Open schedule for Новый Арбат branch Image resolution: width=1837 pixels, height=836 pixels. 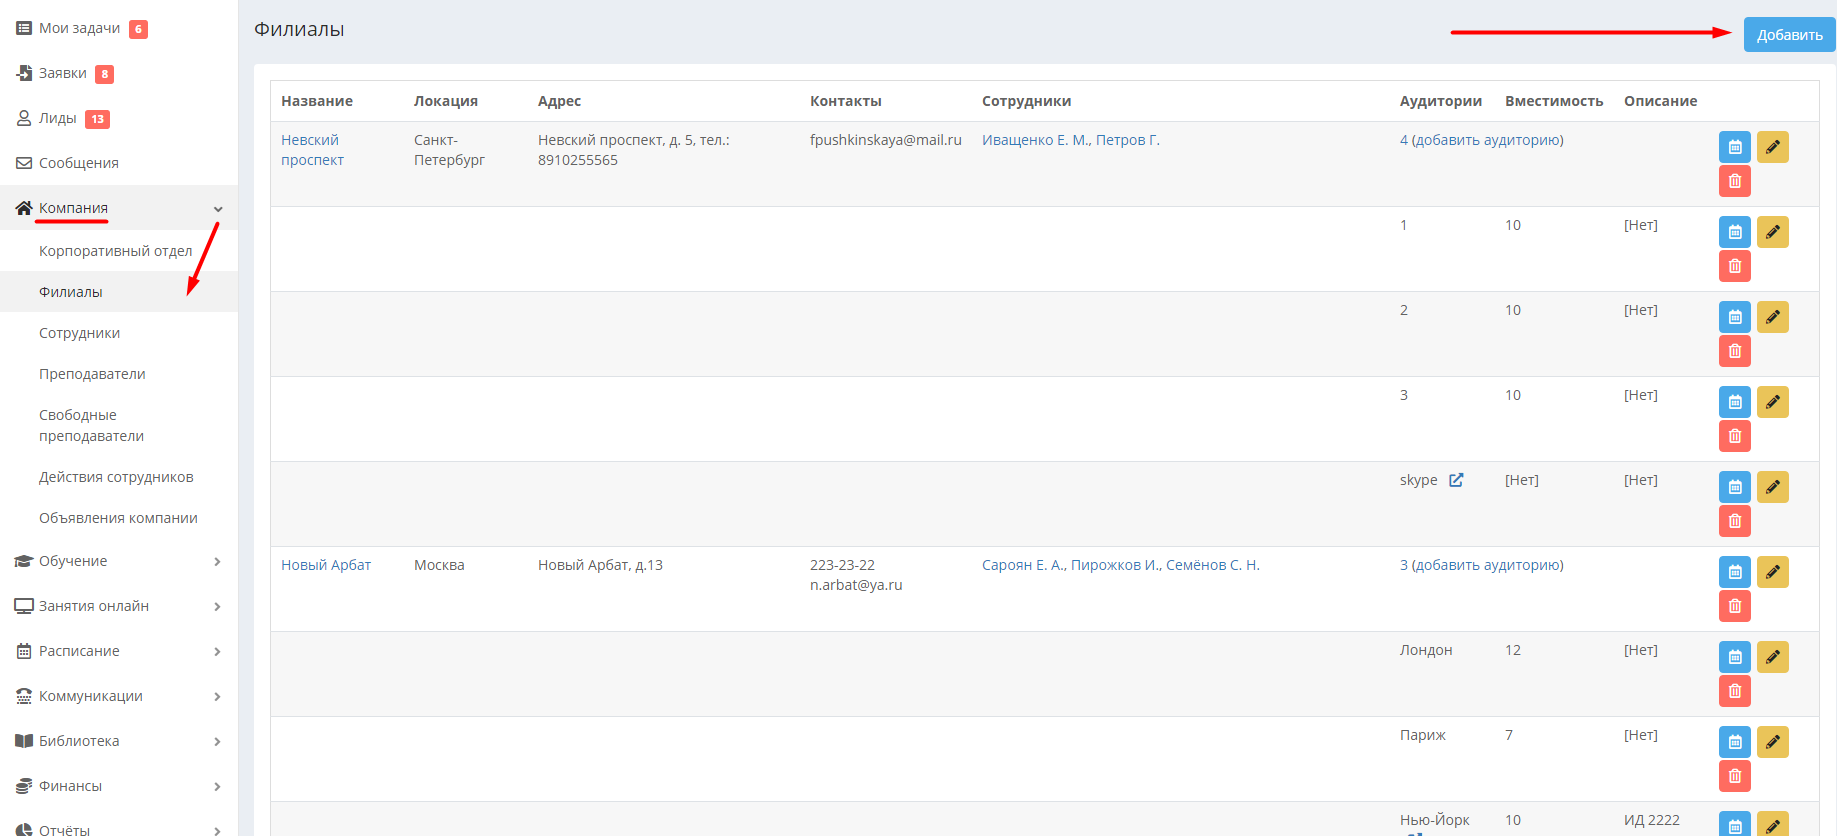tap(1735, 572)
